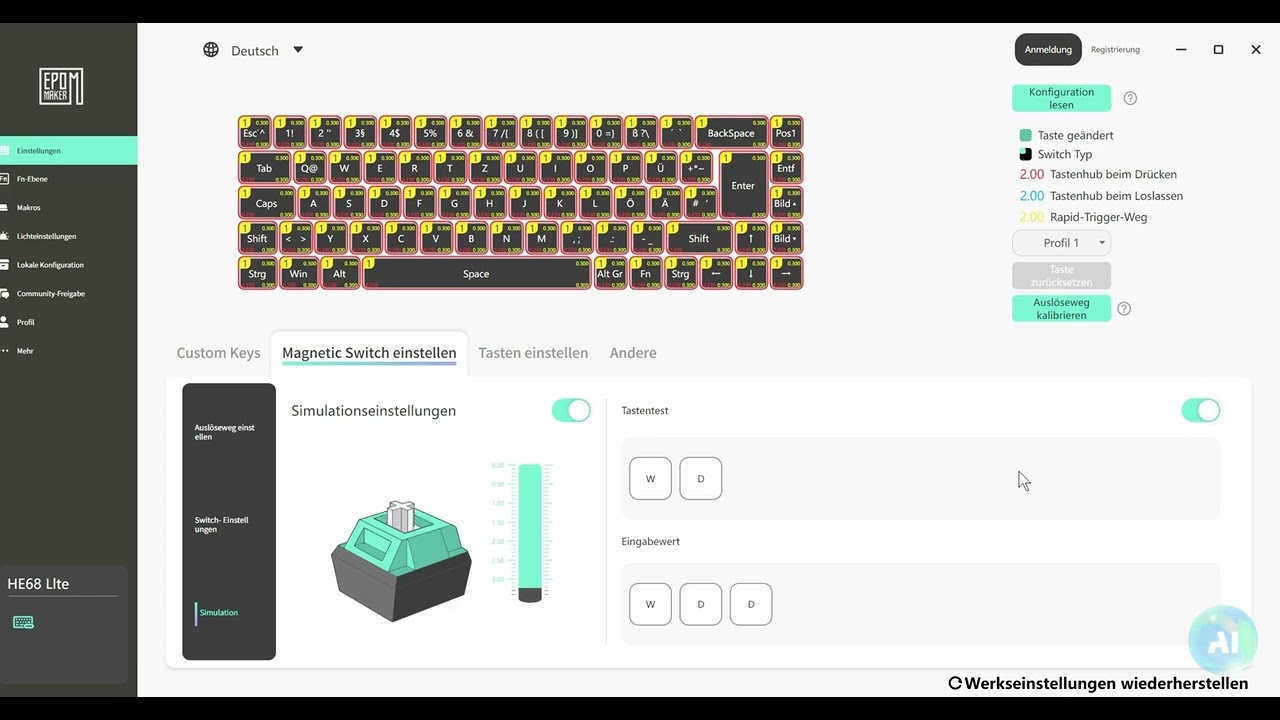Select the Caps key on the keyboard layout
Screen dimensions: 1280x720
coord(266,203)
